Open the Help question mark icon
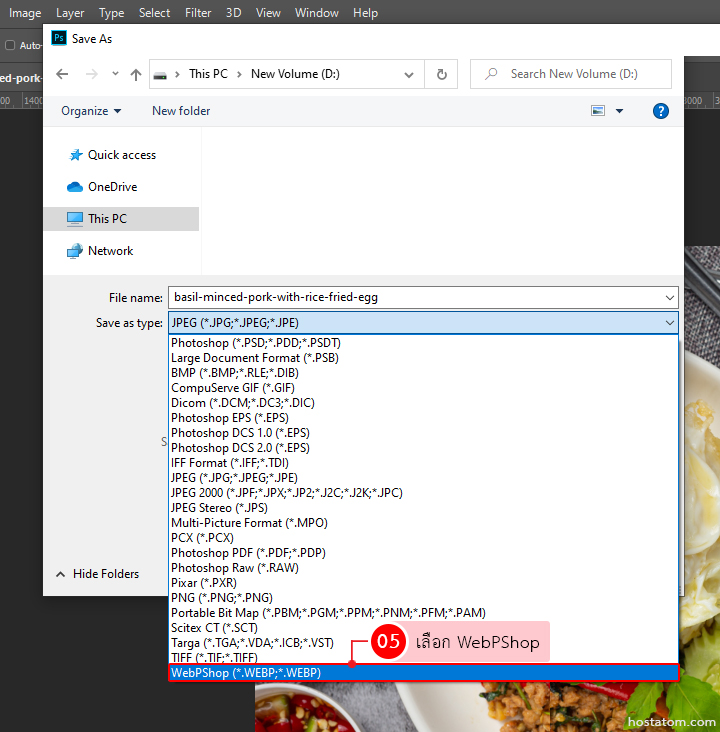The width and height of the screenshot is (720, 732). click(660, 111)
